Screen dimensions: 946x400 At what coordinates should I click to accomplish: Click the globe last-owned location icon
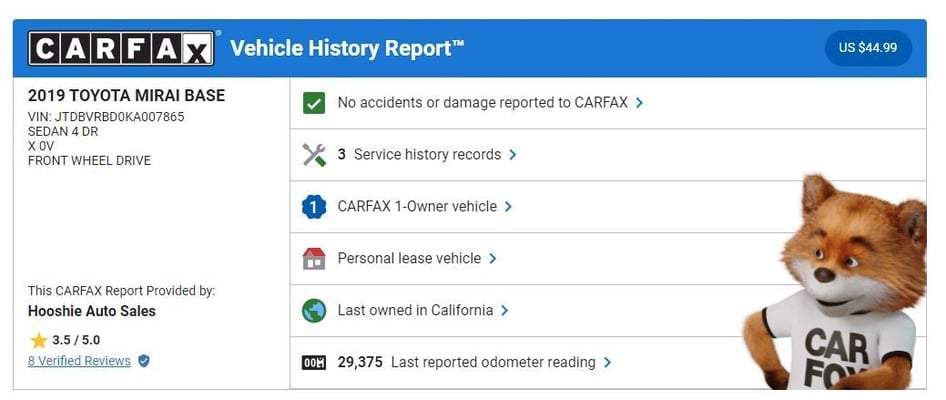314,310
